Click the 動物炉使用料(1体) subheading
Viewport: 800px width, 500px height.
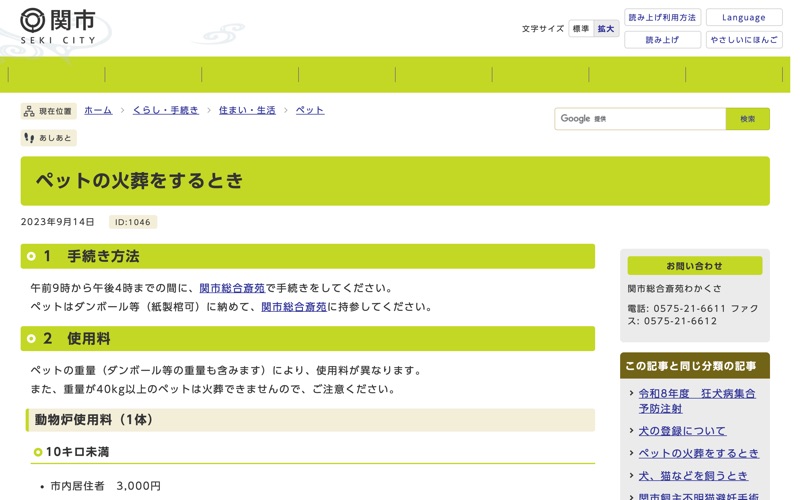310,420
